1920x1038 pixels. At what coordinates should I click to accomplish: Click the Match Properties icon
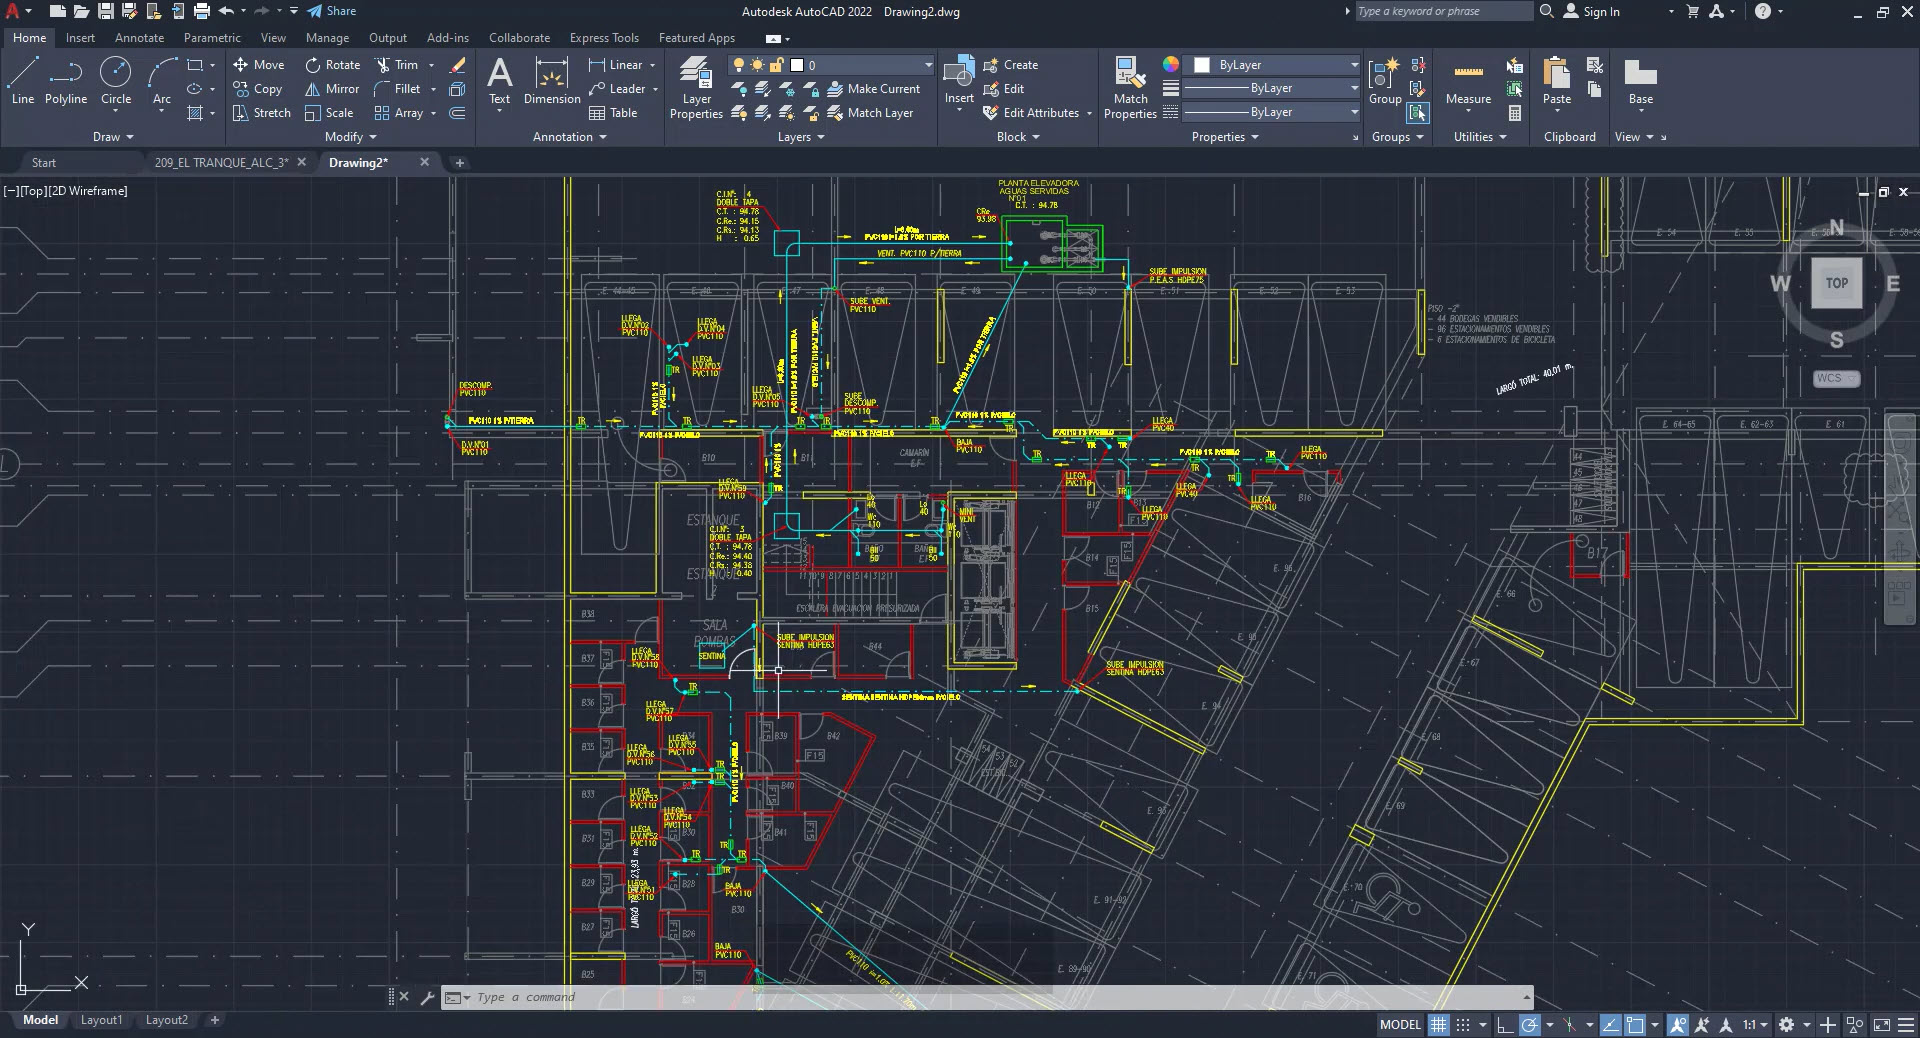click(x=1130, y=87)
